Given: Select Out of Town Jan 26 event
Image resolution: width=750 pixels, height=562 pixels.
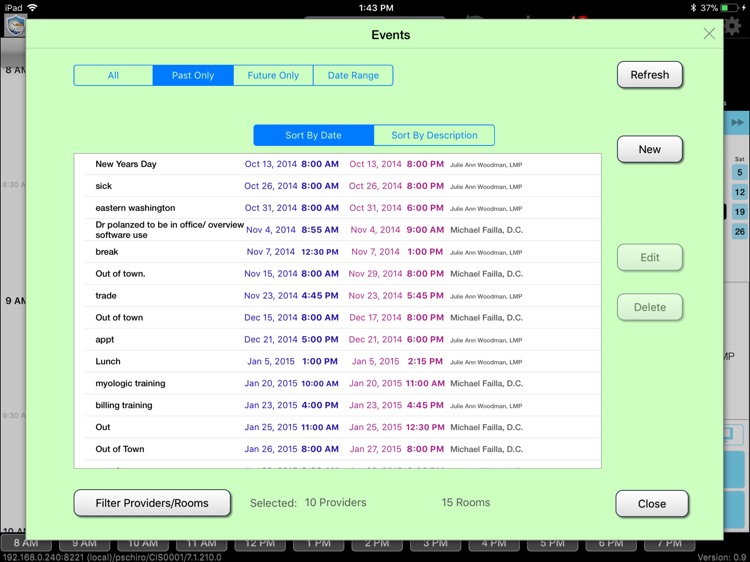Looking at the screenshot, I should [x=337, y=449].
